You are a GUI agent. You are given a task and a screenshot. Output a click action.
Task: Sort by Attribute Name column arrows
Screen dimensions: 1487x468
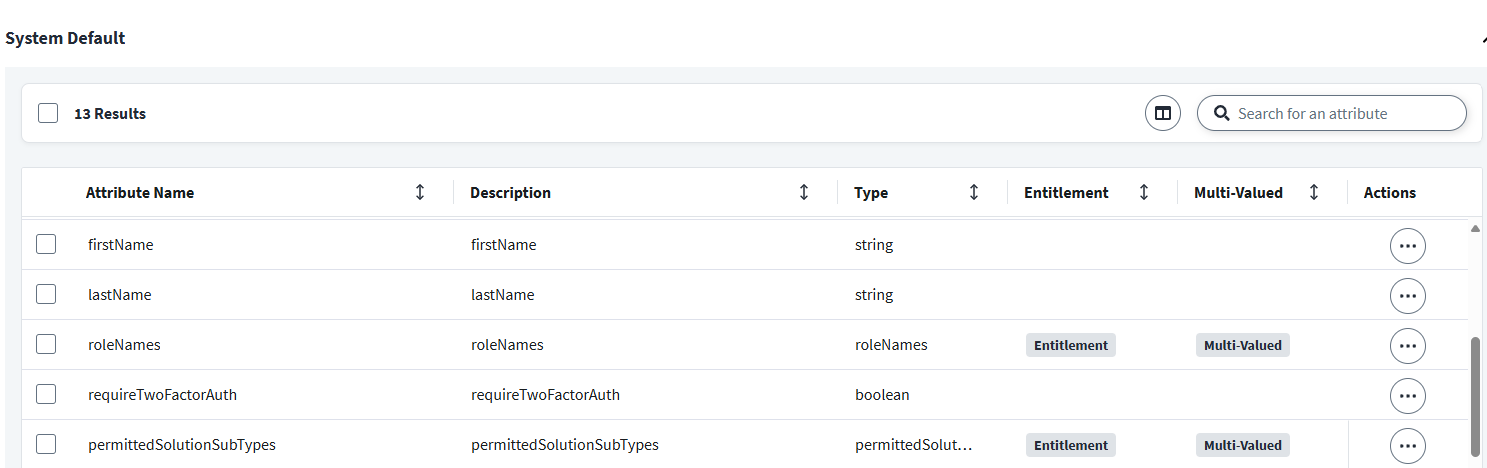(x=420, y=192)
